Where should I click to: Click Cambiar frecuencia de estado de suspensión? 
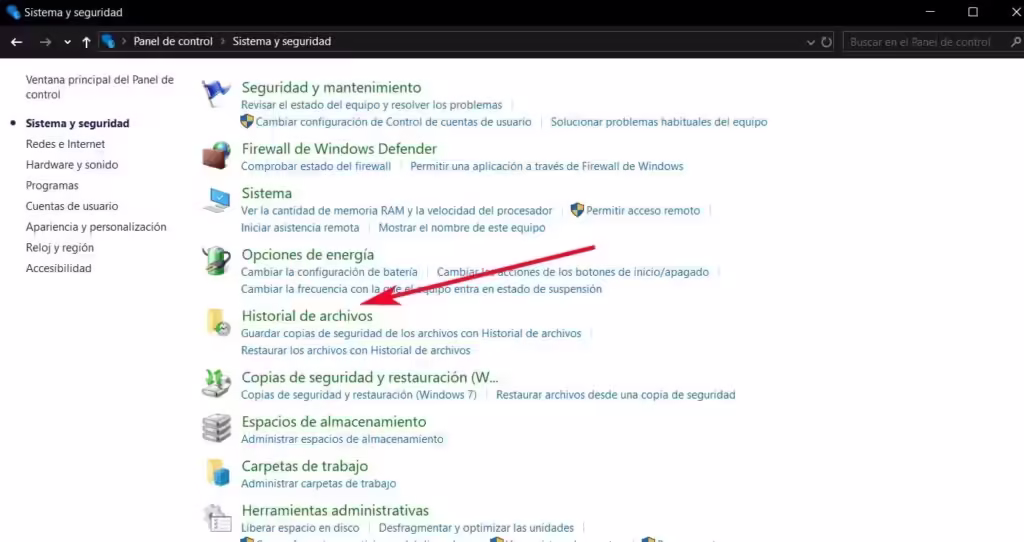pos(421,289)
